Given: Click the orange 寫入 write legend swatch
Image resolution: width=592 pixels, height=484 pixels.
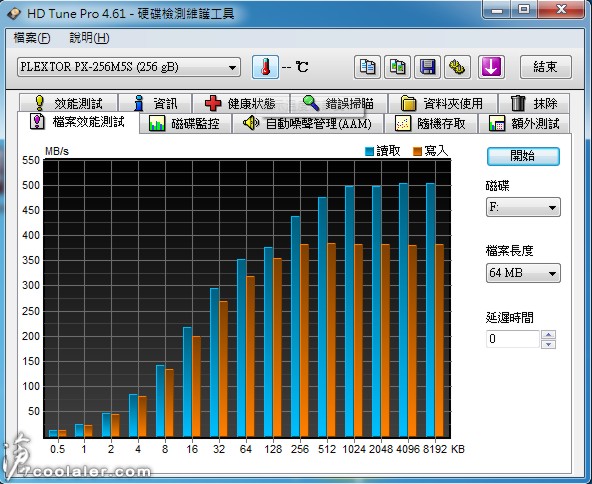Looking at the screenshot, I should pyautogui.click(x=417, y=151).
